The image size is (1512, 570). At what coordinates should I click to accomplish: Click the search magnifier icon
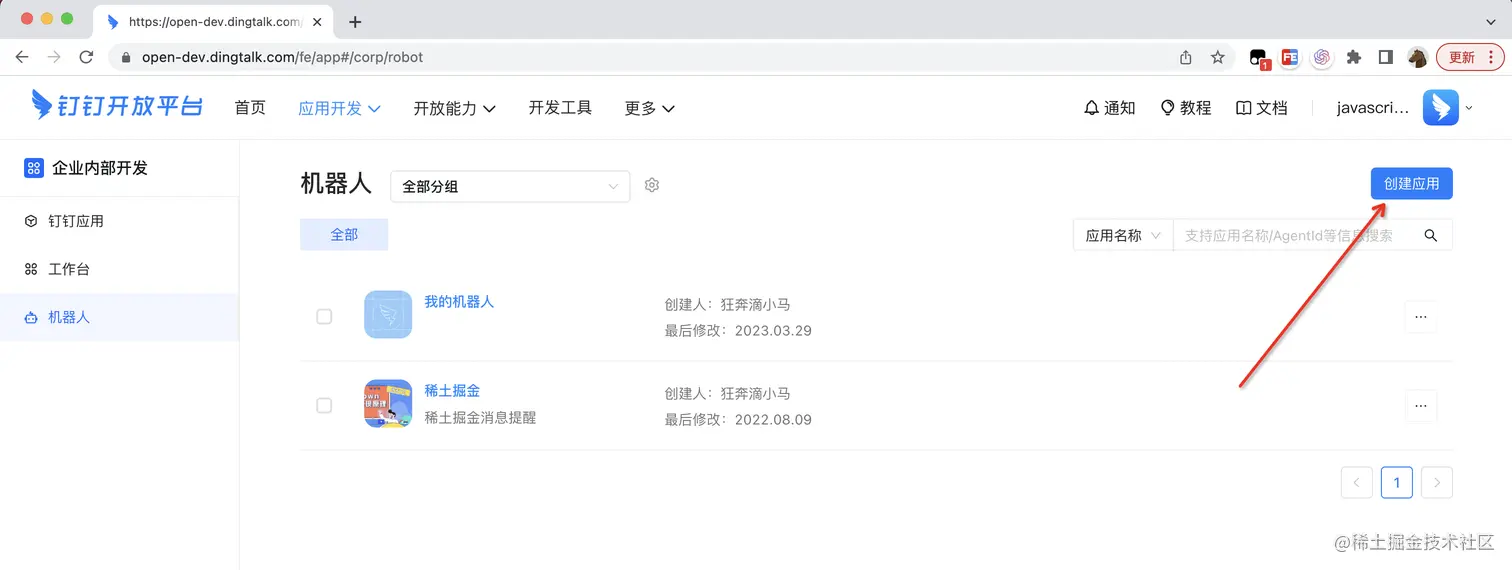1431,235
